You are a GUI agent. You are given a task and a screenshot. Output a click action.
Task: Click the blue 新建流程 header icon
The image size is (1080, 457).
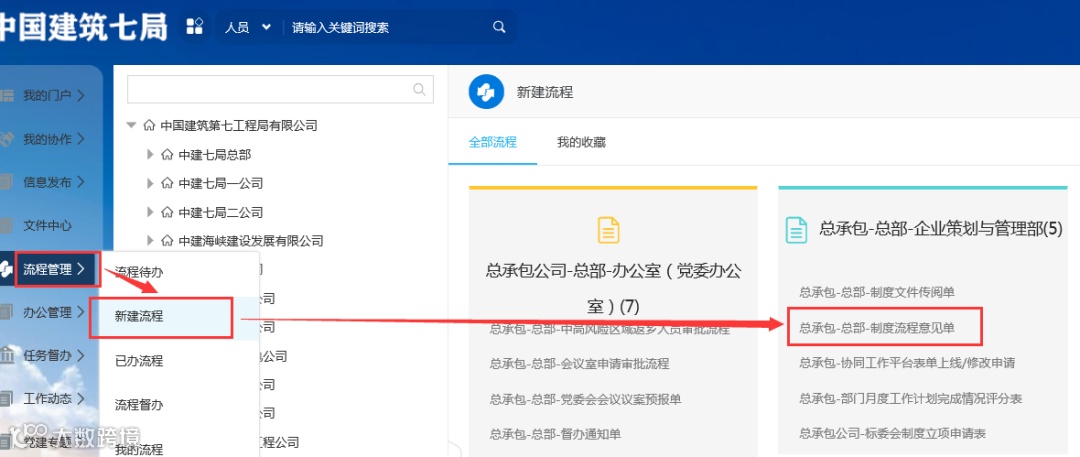[x=486, y=92]
